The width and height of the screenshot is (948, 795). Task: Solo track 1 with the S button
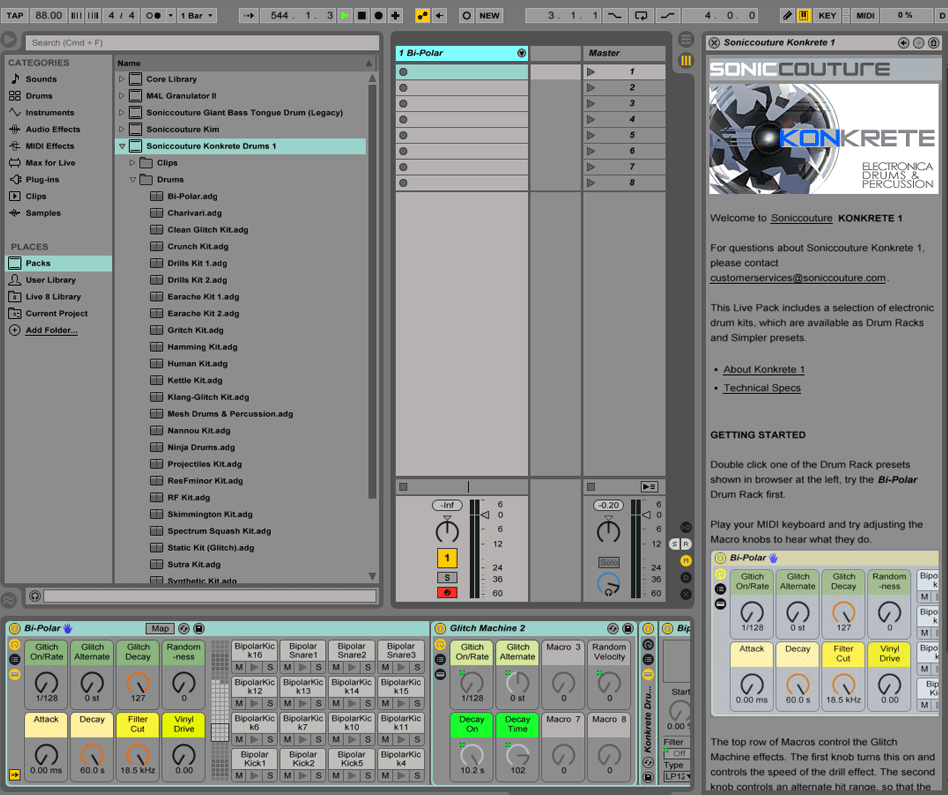[x=447, y=578]
